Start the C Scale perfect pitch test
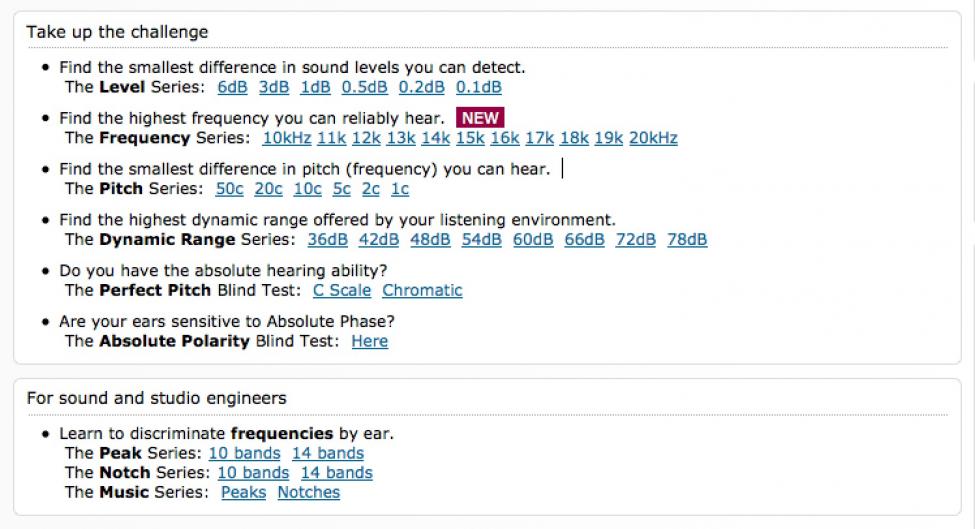Screen dimensions: 975x529 tap(342, 290)
